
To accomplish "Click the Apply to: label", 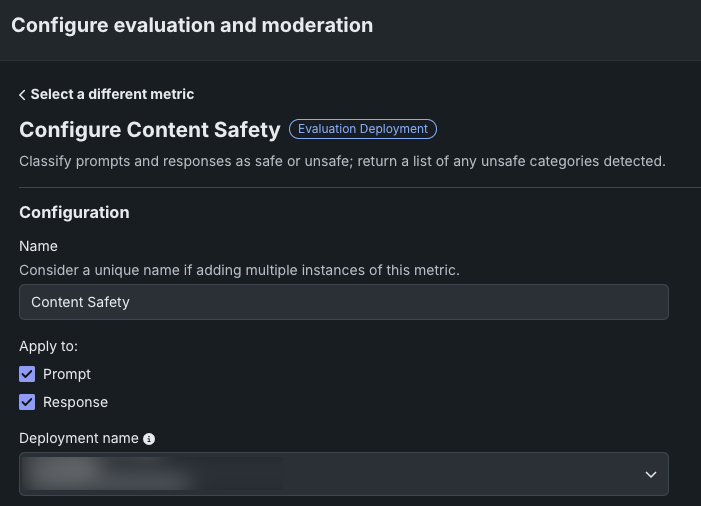I will tap(48, 346).
